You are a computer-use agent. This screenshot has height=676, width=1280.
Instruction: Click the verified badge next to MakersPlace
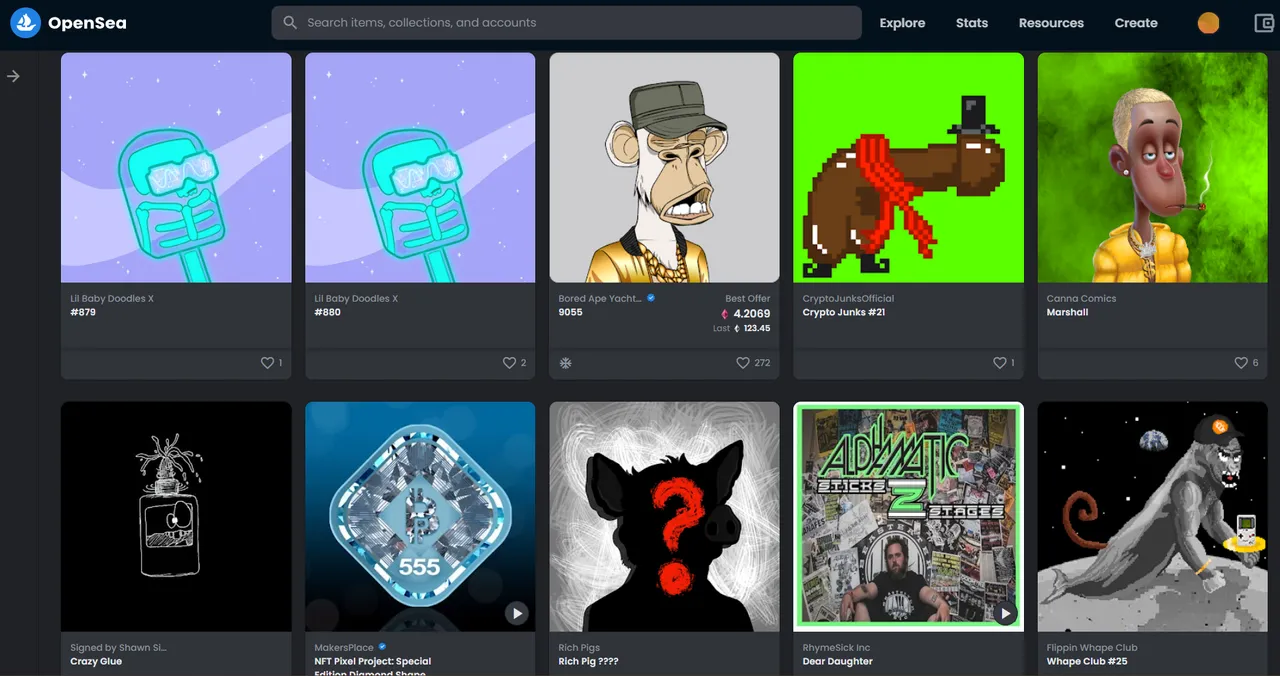click(382, 647)
